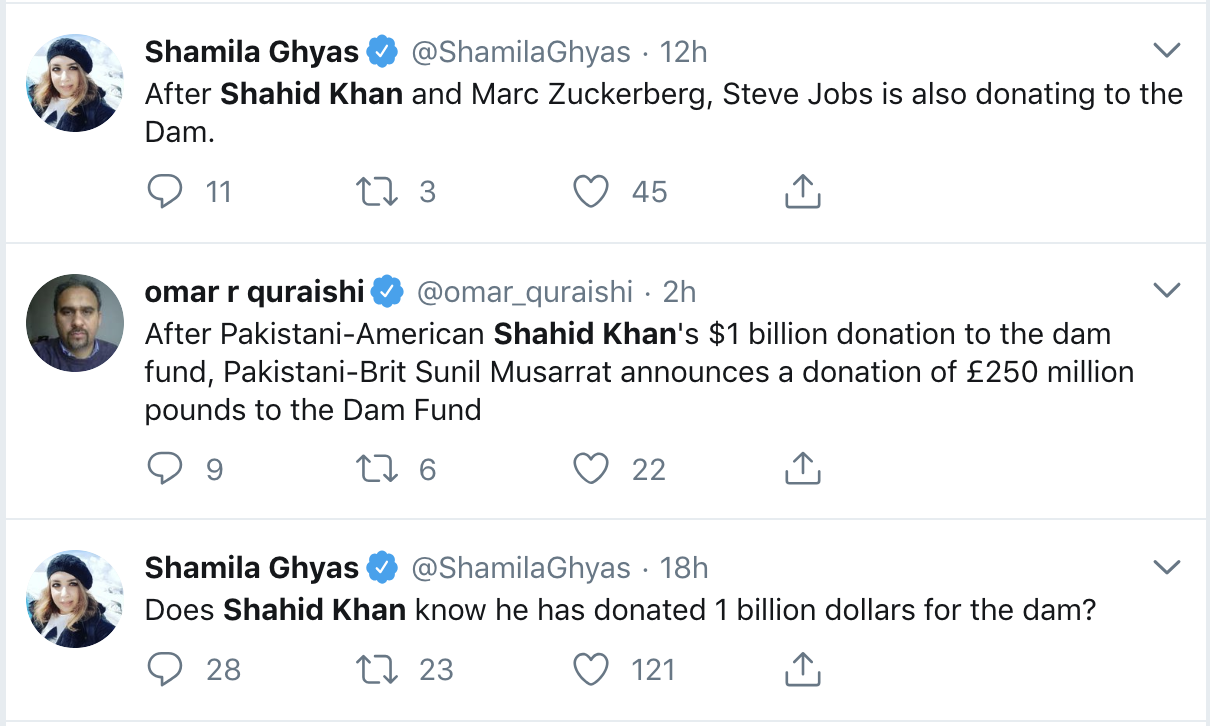Like the '1 billion dollars' tweet
The image size is (1210, 726).
pyautogui.click(x=592, y=669)
